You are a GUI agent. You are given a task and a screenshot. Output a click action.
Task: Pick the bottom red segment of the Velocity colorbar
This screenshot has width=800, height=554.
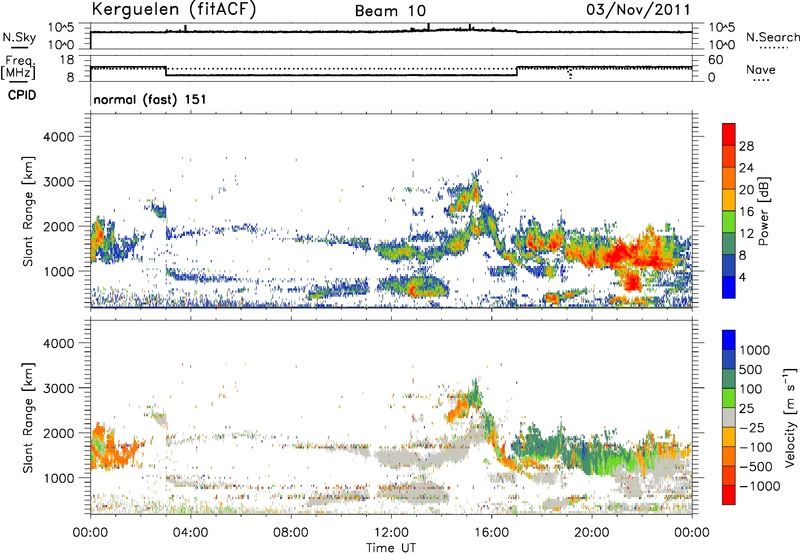coord(729,495)
